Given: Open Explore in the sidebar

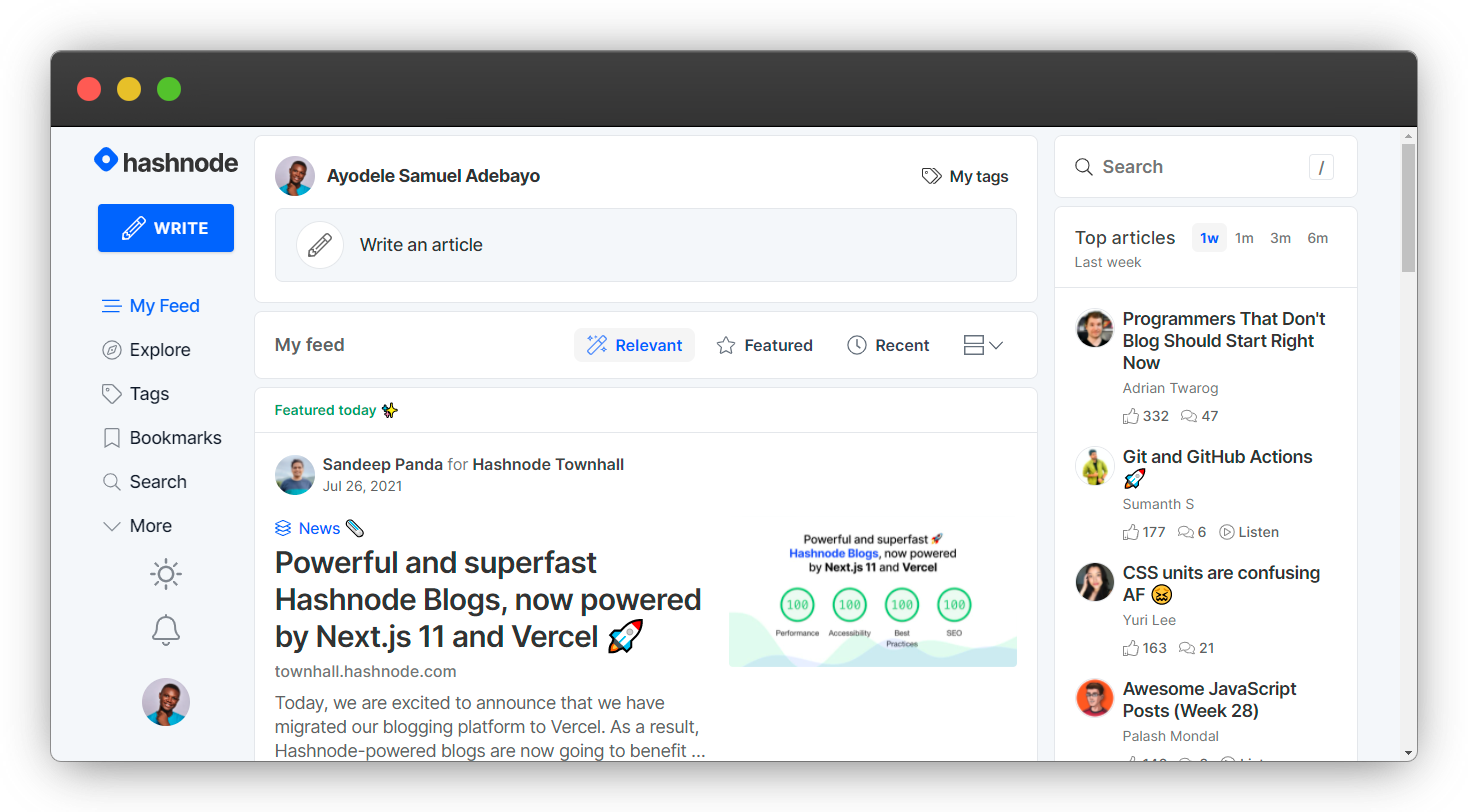Looking at the screenshot, I should click(146, 350).
